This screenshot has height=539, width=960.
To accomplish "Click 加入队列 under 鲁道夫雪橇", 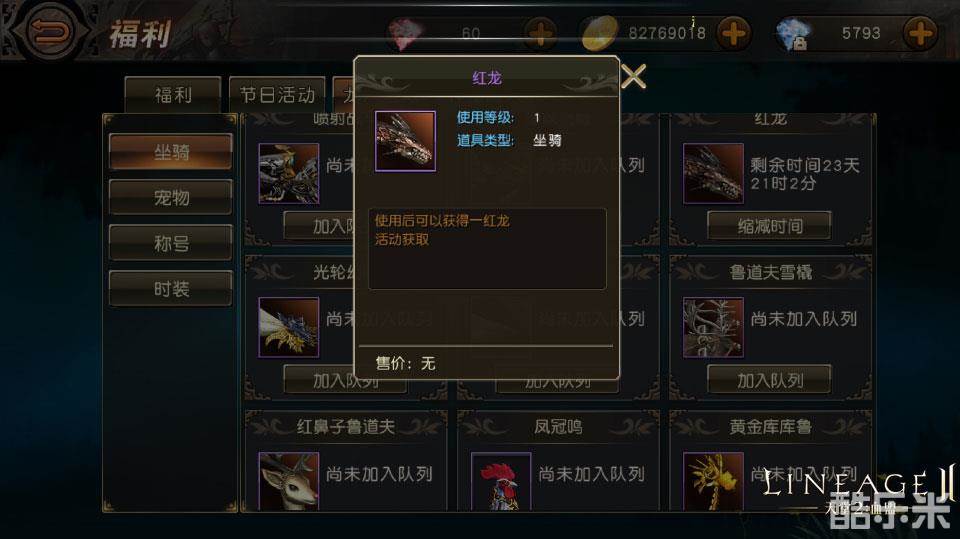I will click(770, 380).
